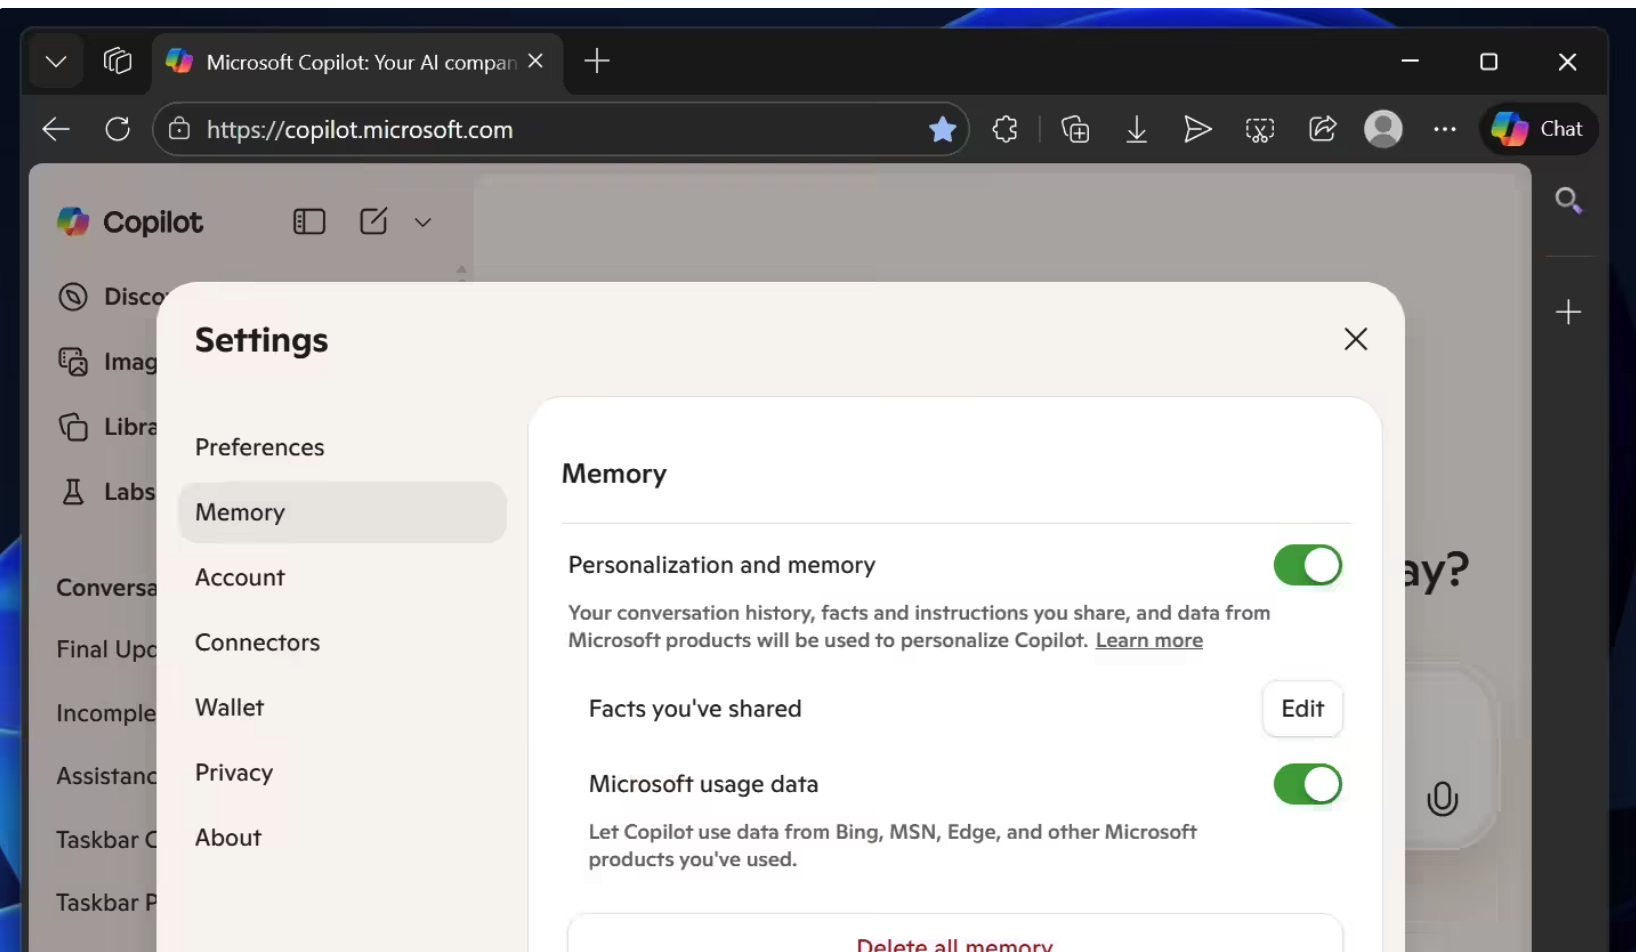
Task: Open the Taskbar P conversation
Action: pyautogui.click(x=107, y=903)
